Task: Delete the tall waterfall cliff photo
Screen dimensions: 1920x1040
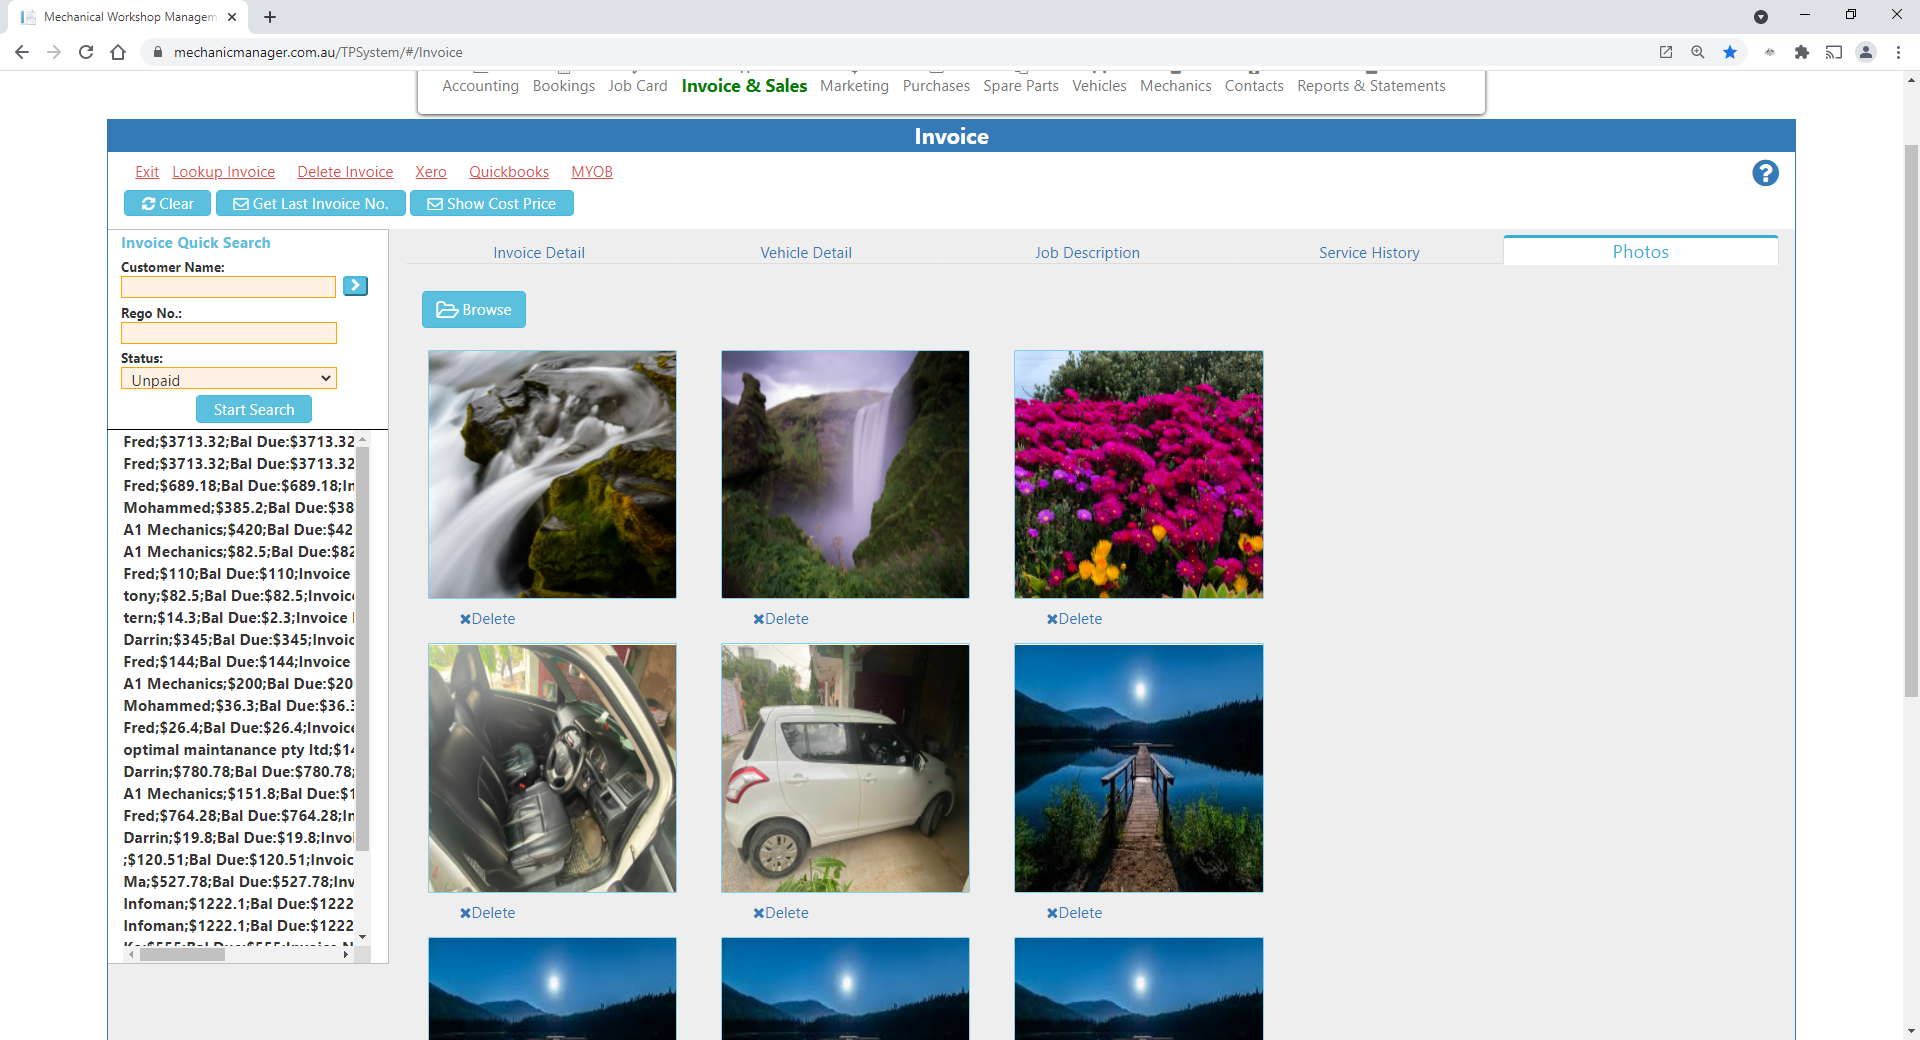Action: [x=781, y=619]
